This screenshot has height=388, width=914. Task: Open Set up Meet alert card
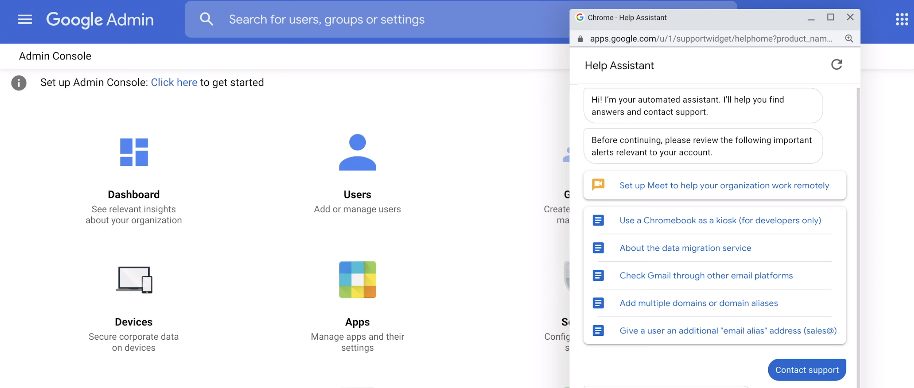[715, 185]
